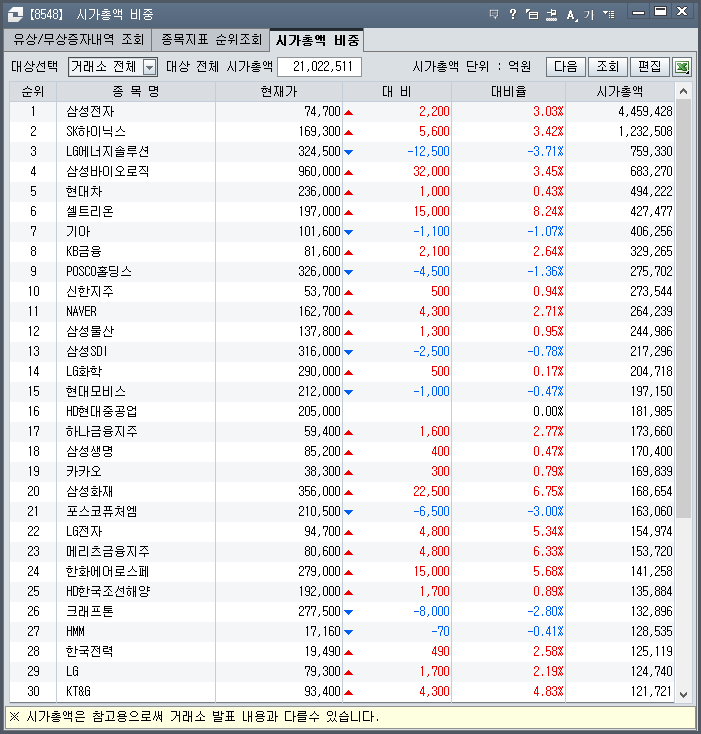The width and height of the screenshot is (701, 734).
Task: Select the 삼성생명 row
Action: pyautogui.click(x=342, y=451)
